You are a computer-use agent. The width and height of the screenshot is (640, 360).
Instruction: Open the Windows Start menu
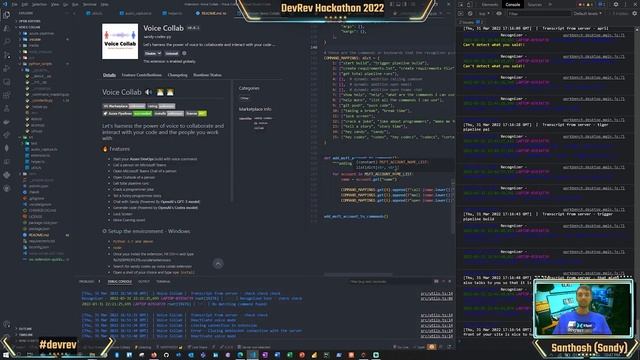tap(6, 355)
